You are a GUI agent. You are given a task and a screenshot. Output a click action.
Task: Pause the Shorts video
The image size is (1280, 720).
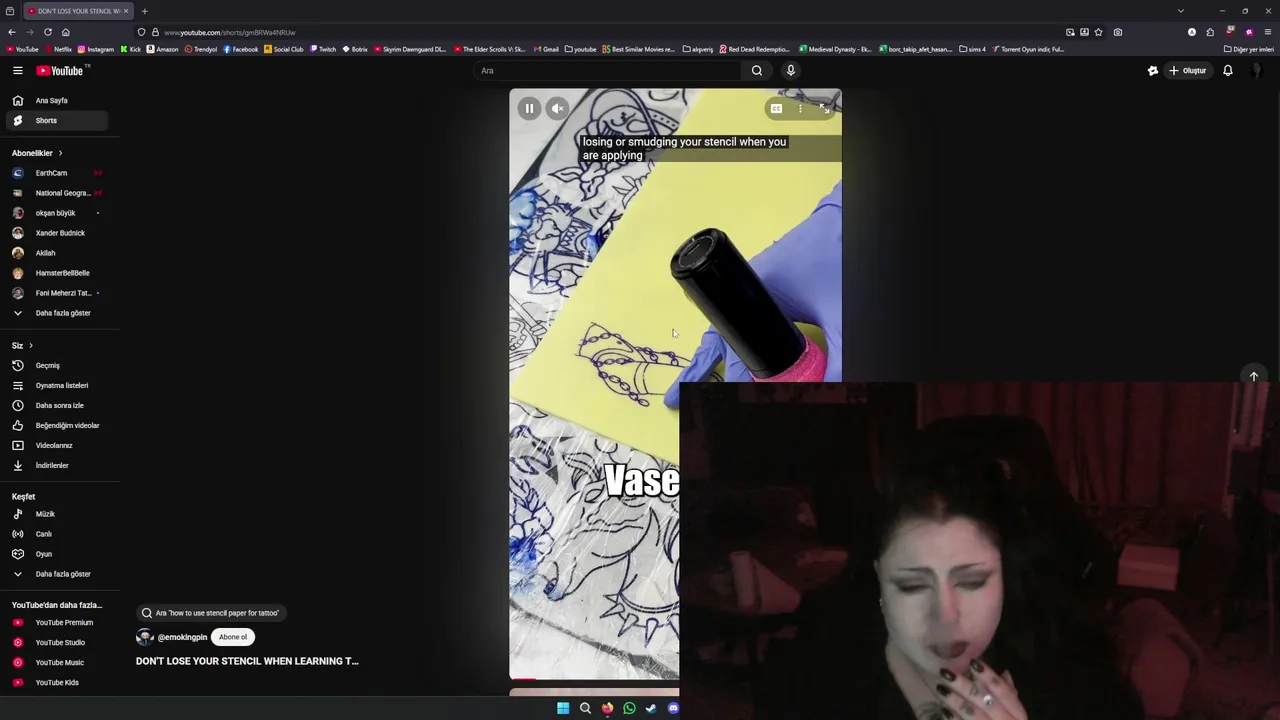529,108
